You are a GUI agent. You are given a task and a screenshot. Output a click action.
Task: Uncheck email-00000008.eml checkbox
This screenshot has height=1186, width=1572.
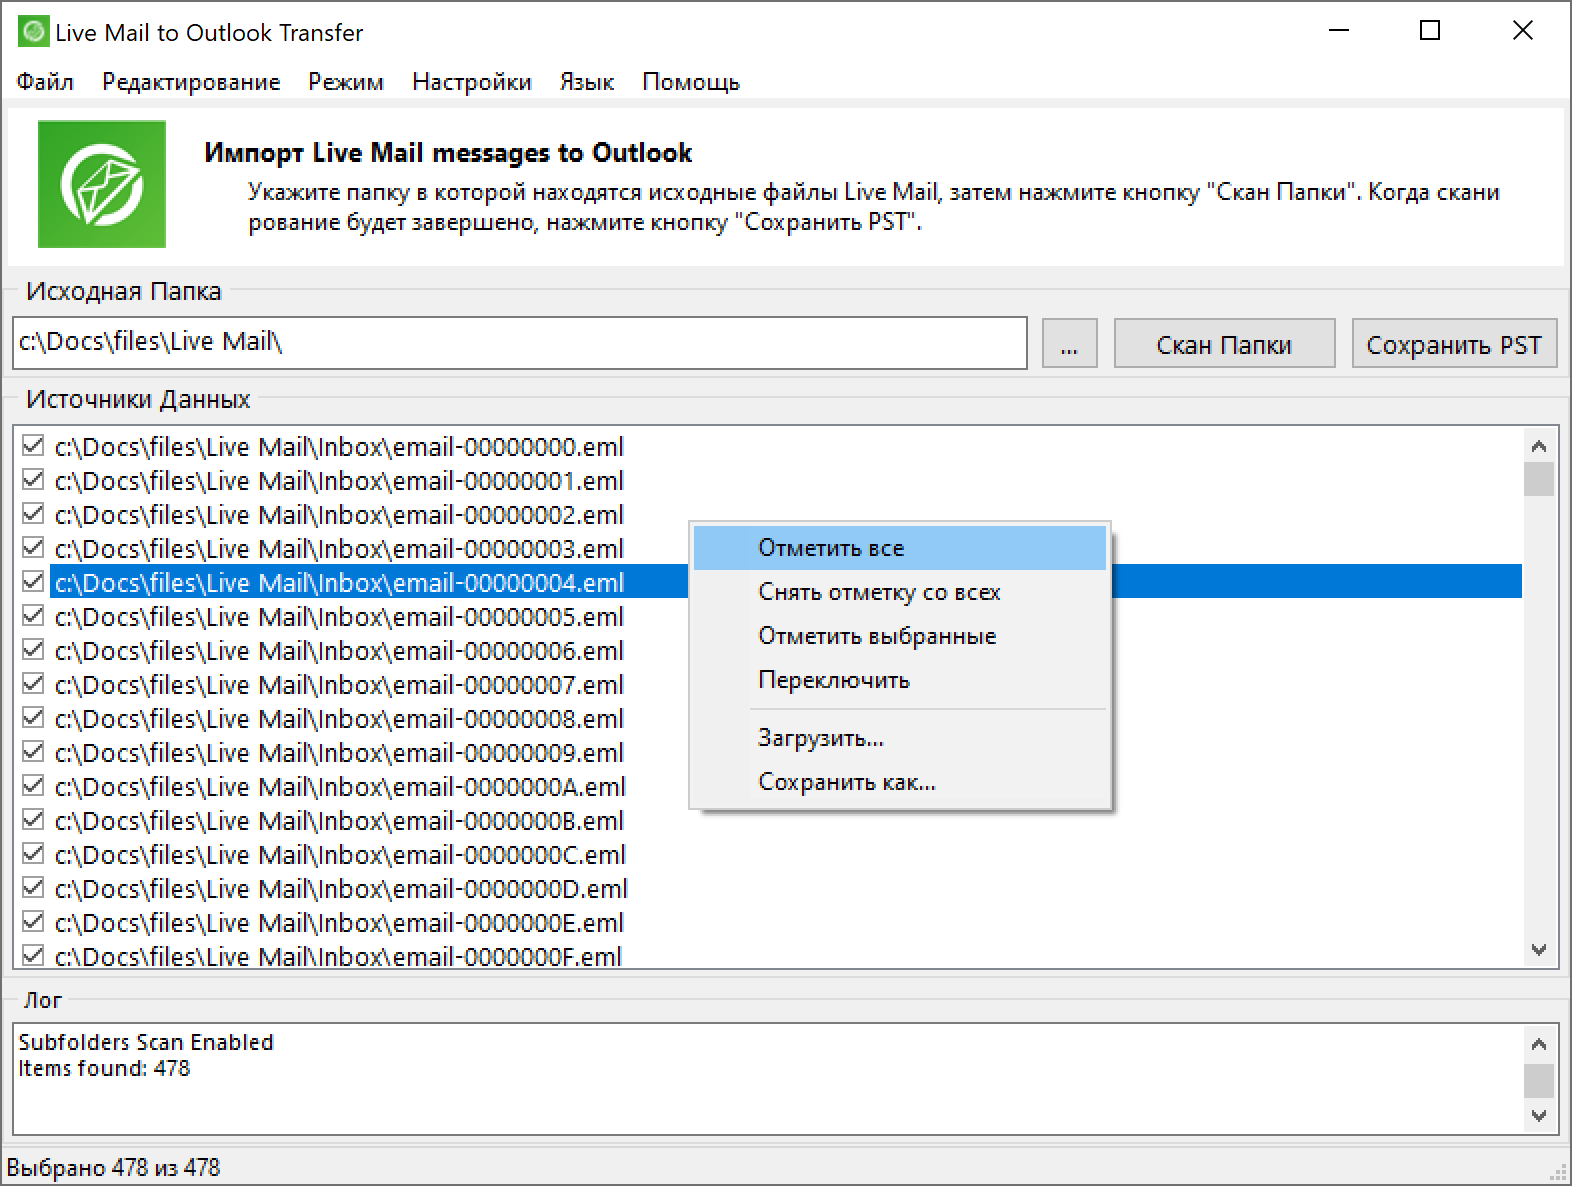tap(33, 717)
